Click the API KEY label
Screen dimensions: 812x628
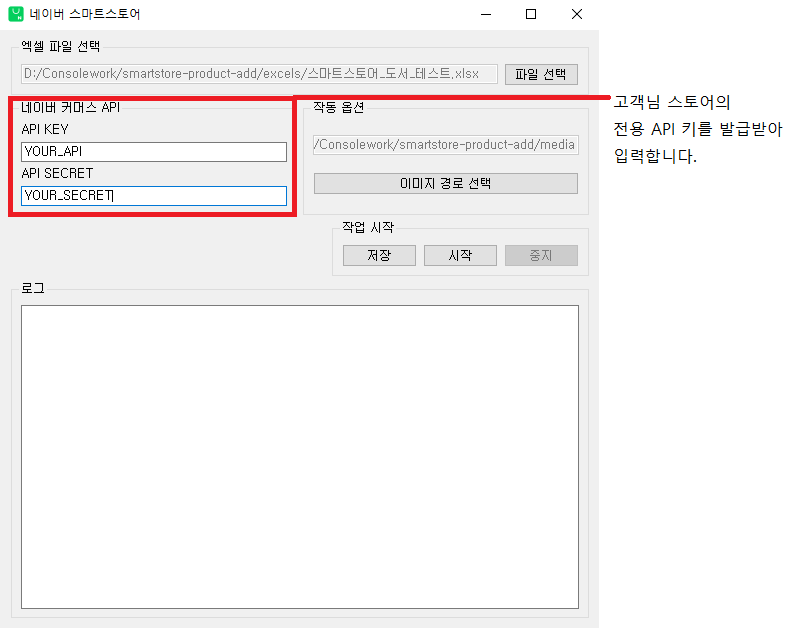coord(45,129)
